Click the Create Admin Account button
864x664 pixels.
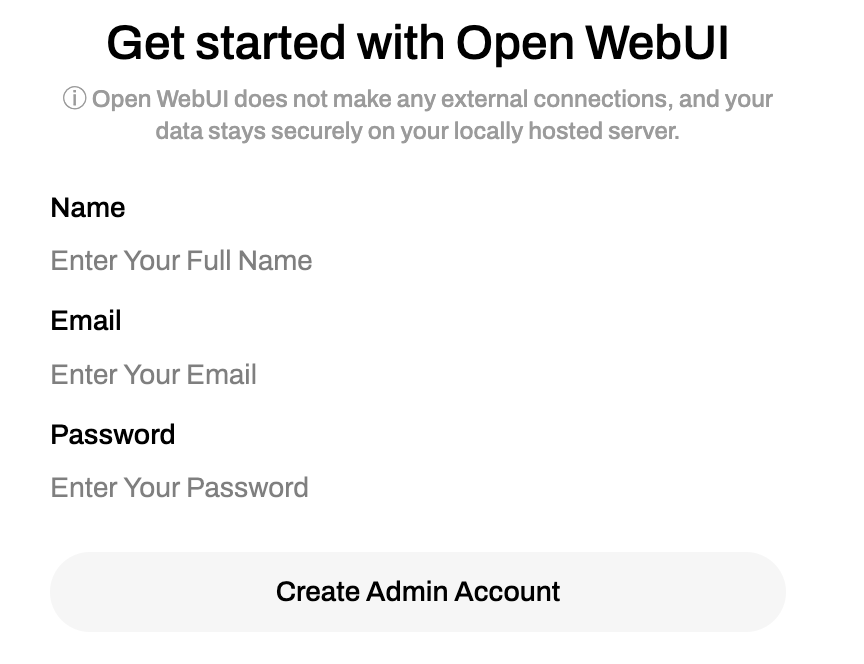coord(418,592)
